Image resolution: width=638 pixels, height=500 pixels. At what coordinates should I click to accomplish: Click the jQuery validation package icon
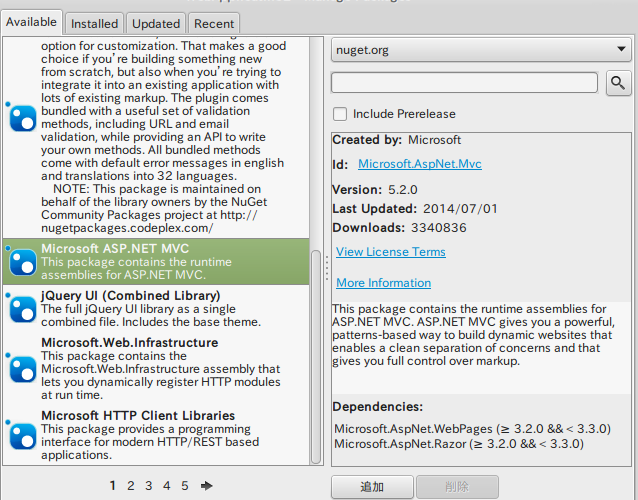click(x=23, y=118)
